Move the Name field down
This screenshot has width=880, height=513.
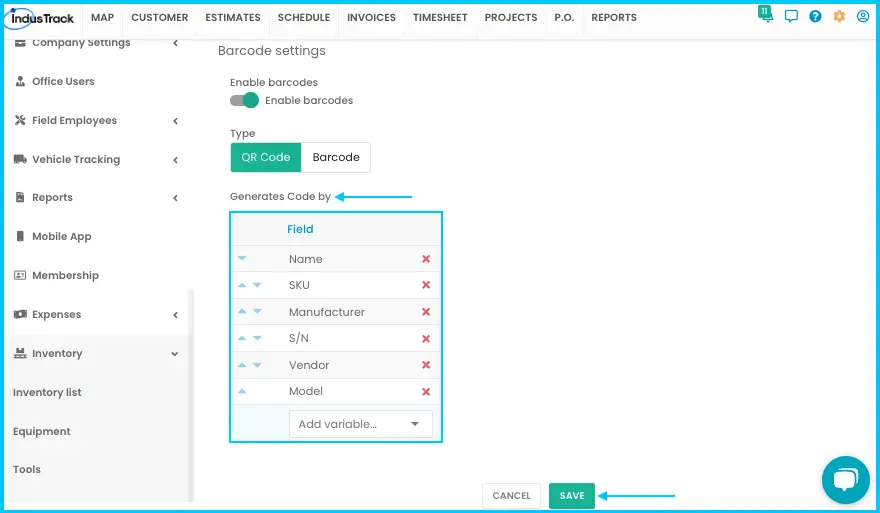242,258
